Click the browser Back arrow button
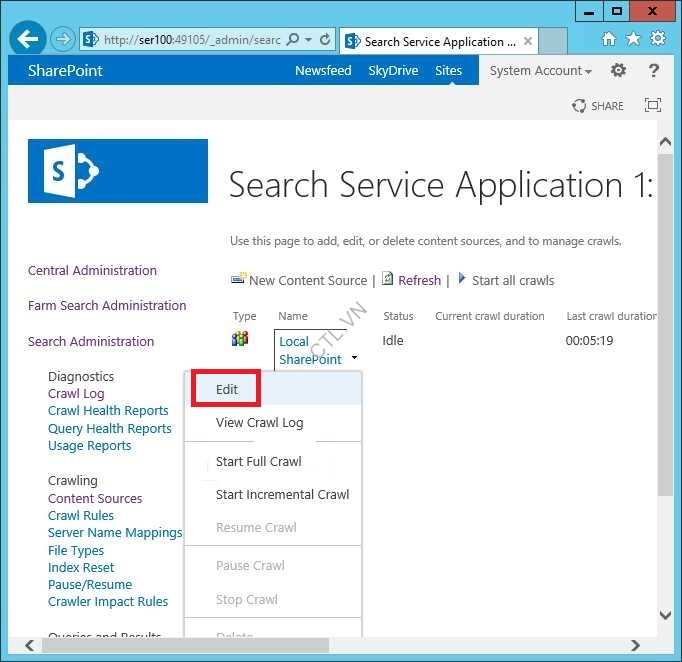 point(28,40)
